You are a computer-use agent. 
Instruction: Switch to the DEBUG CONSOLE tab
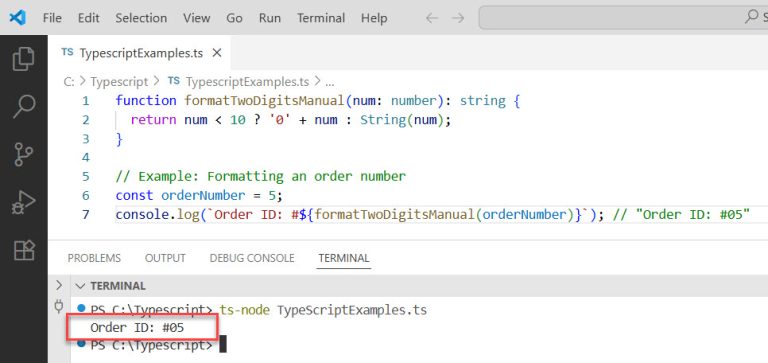(x=252, y=258)
